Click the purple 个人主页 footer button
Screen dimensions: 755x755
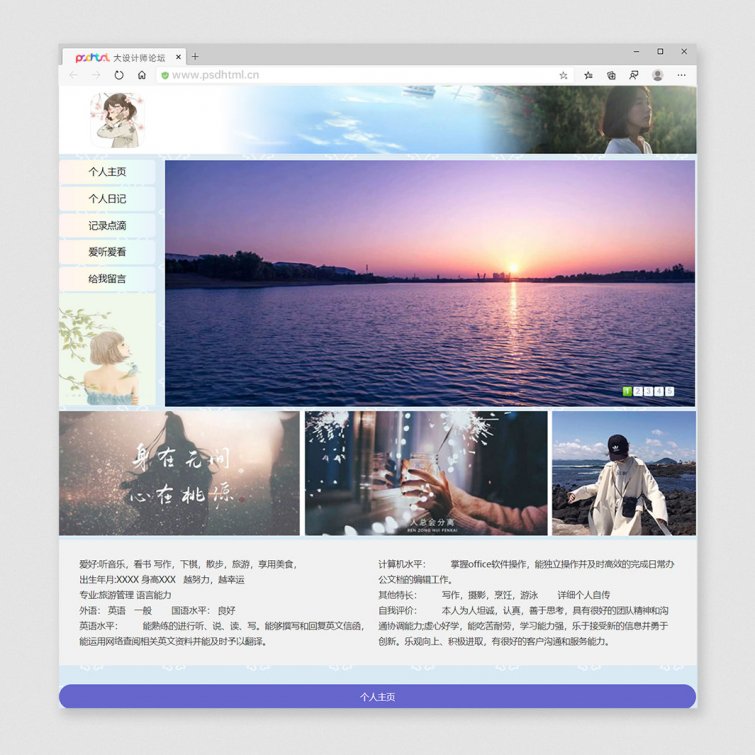click(x=378, y=696)
